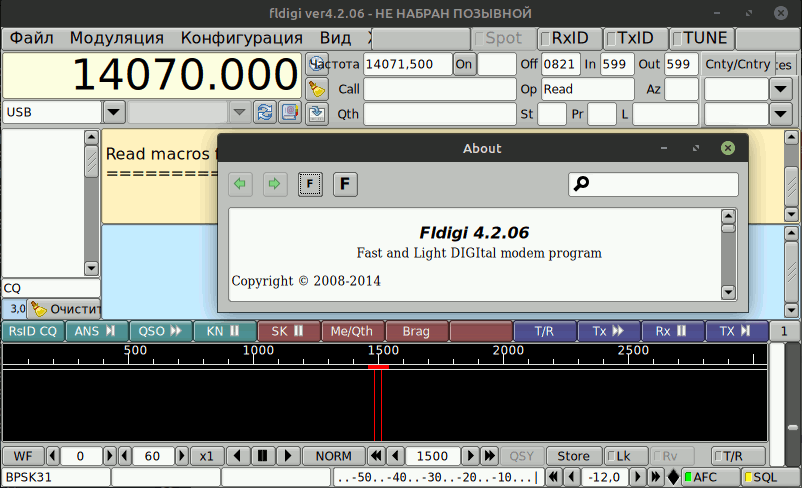Viewport: 802px width, 488px height.
Task: Increase waterfall range 60 value
Action: pos(182,456)
